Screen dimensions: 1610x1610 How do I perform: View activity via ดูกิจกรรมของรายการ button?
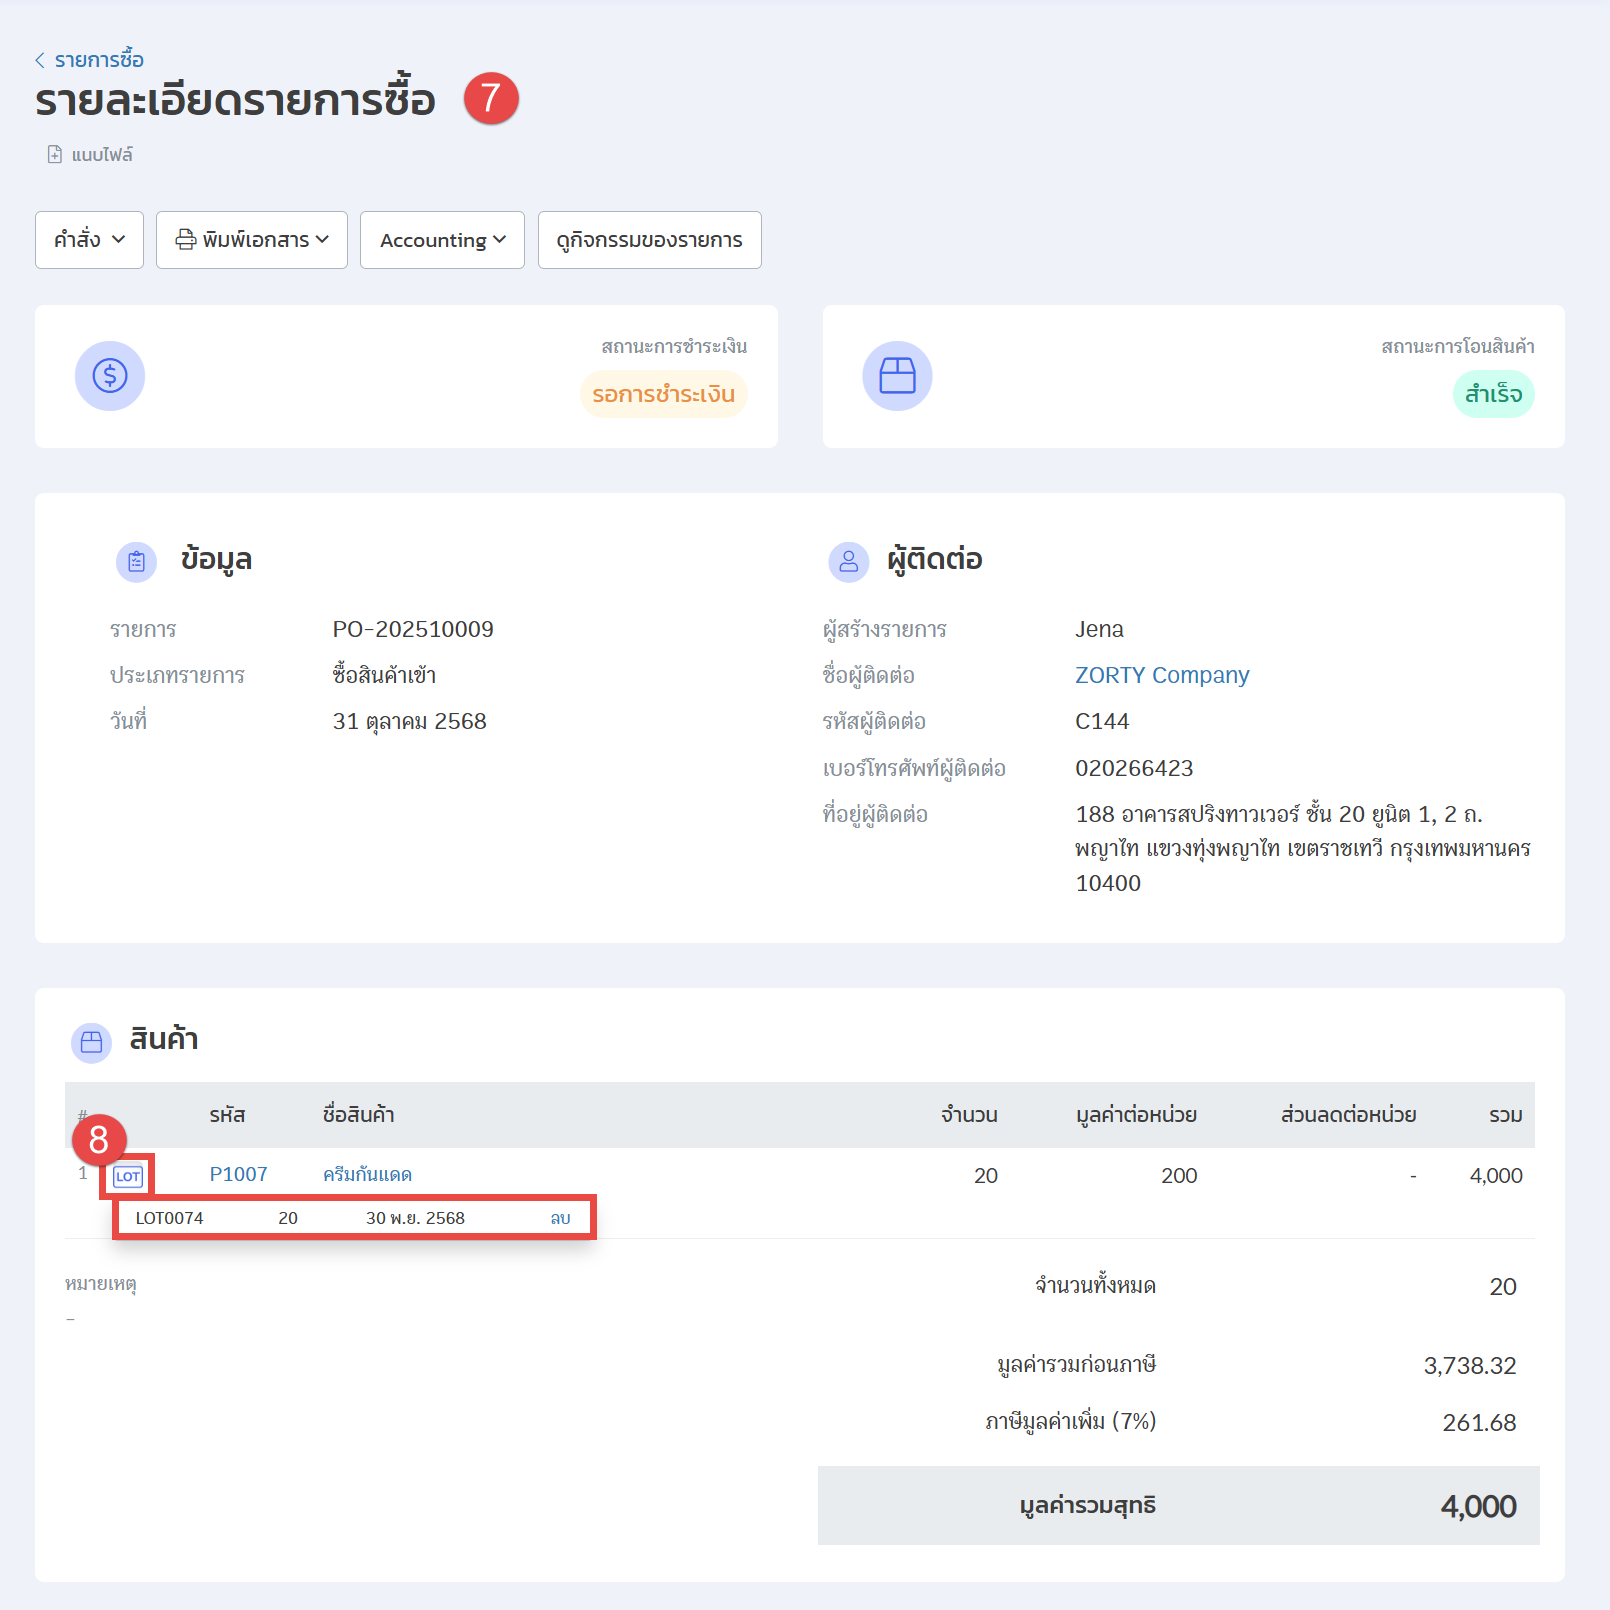[649, 240]
